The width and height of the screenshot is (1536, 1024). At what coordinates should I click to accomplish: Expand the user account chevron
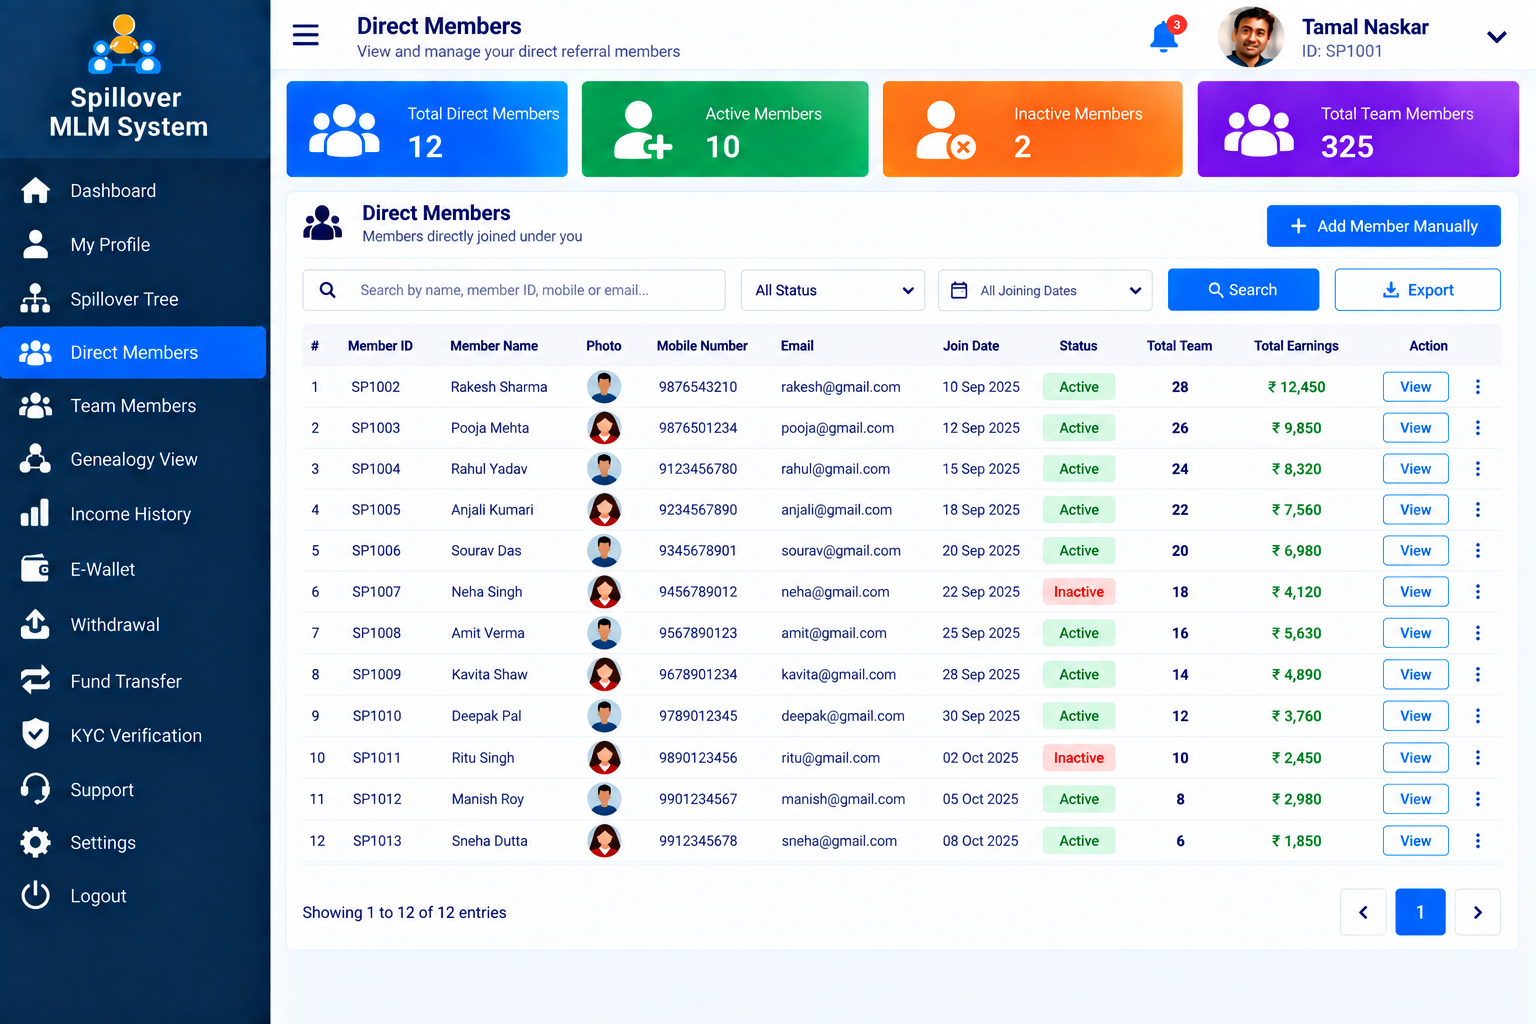pos(1496,37)
